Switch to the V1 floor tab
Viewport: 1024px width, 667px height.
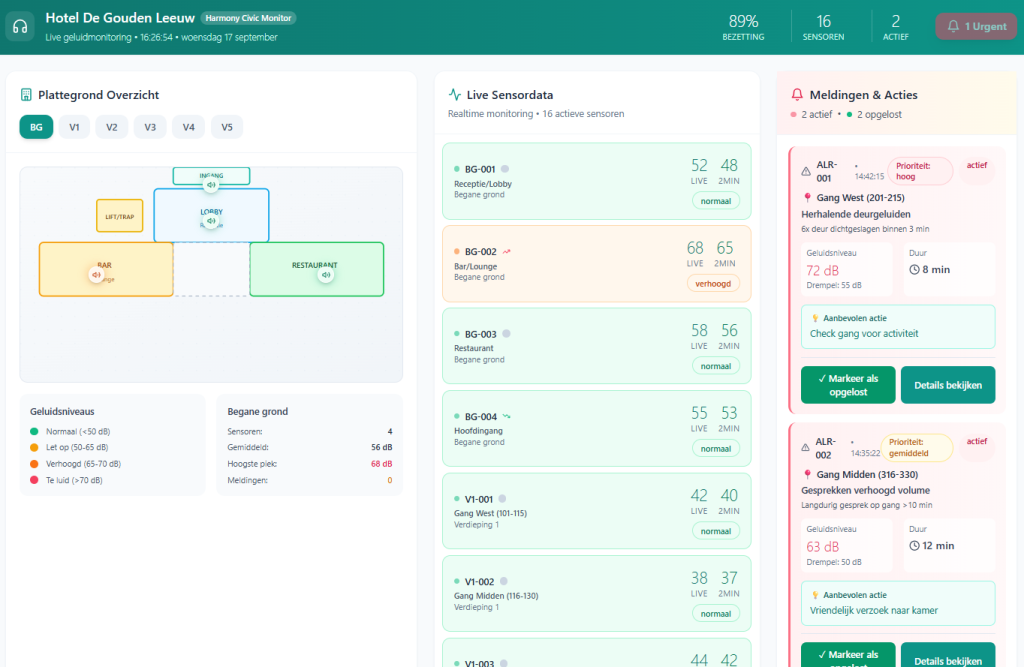pos(74,127)
